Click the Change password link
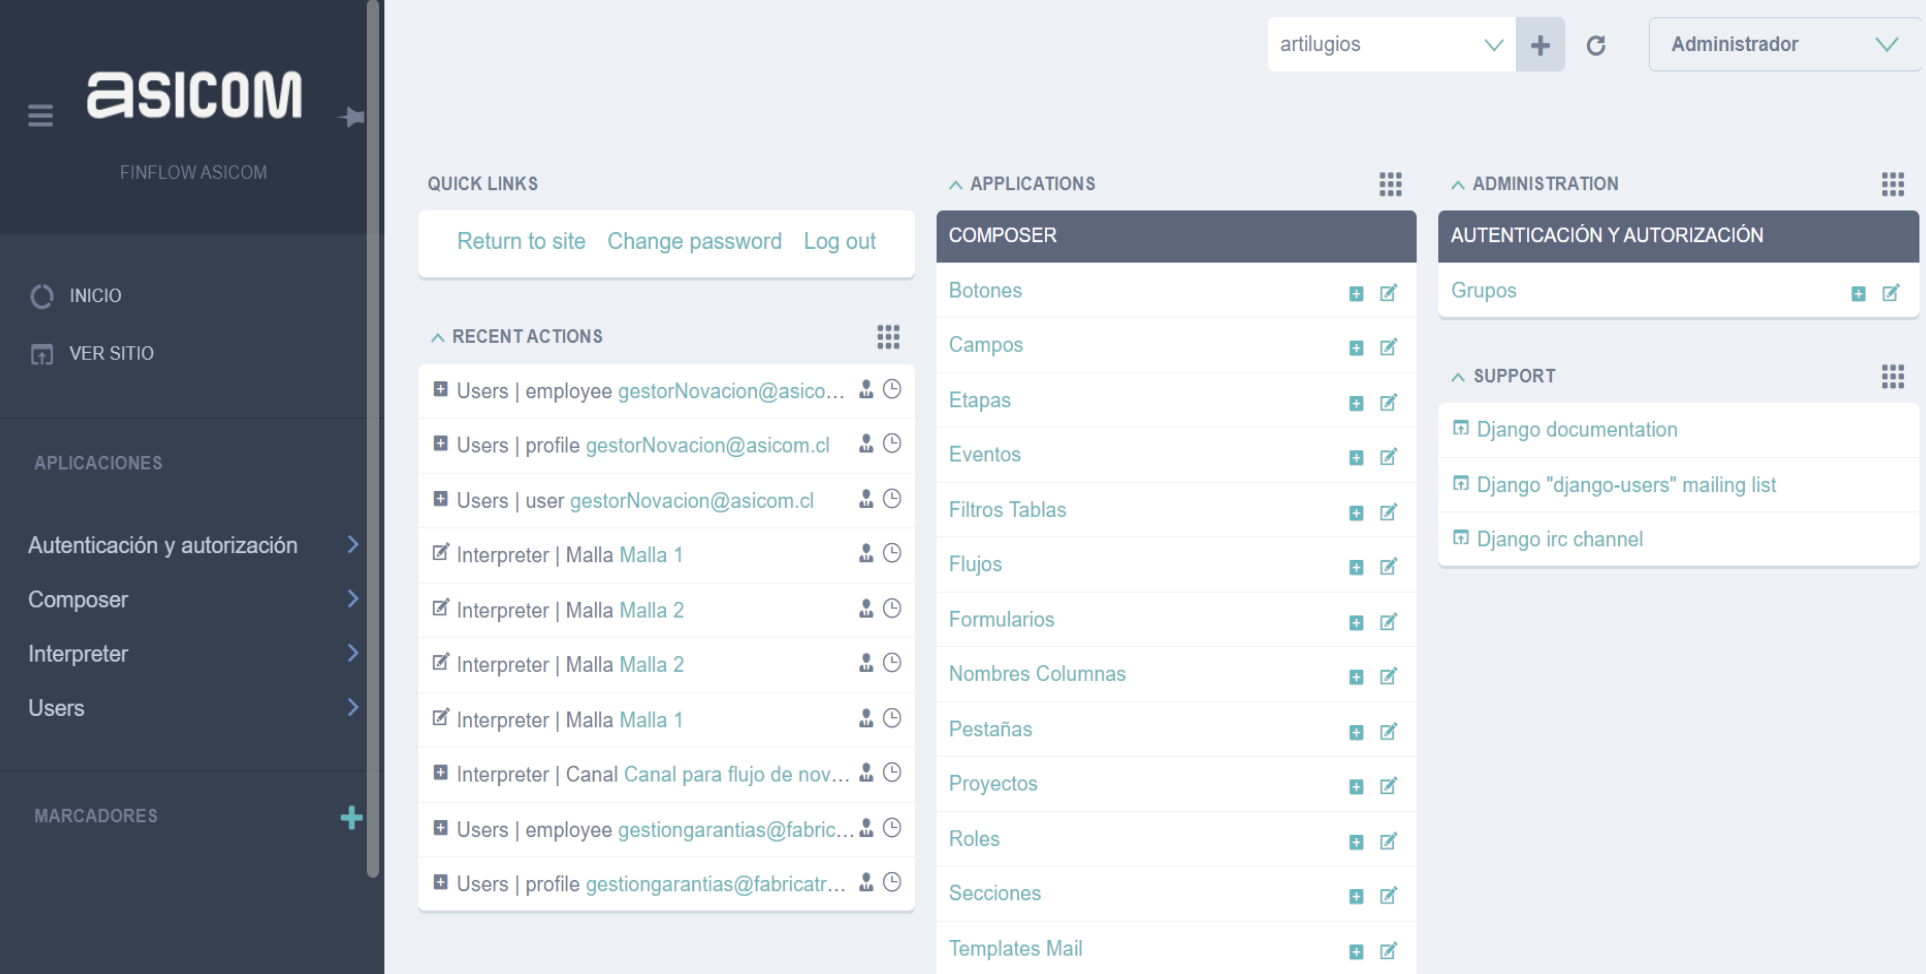The image size is (1926, 974). tap(694, 241)
